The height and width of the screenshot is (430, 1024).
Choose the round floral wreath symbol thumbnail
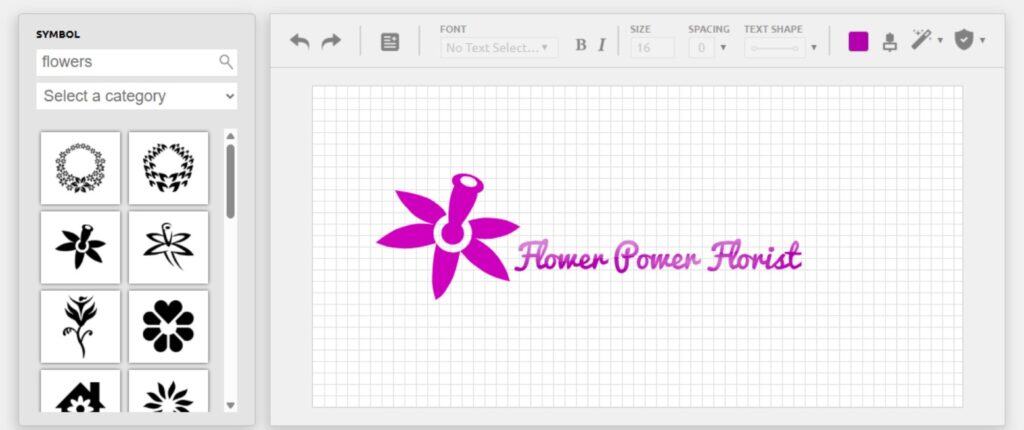point(80,167)
